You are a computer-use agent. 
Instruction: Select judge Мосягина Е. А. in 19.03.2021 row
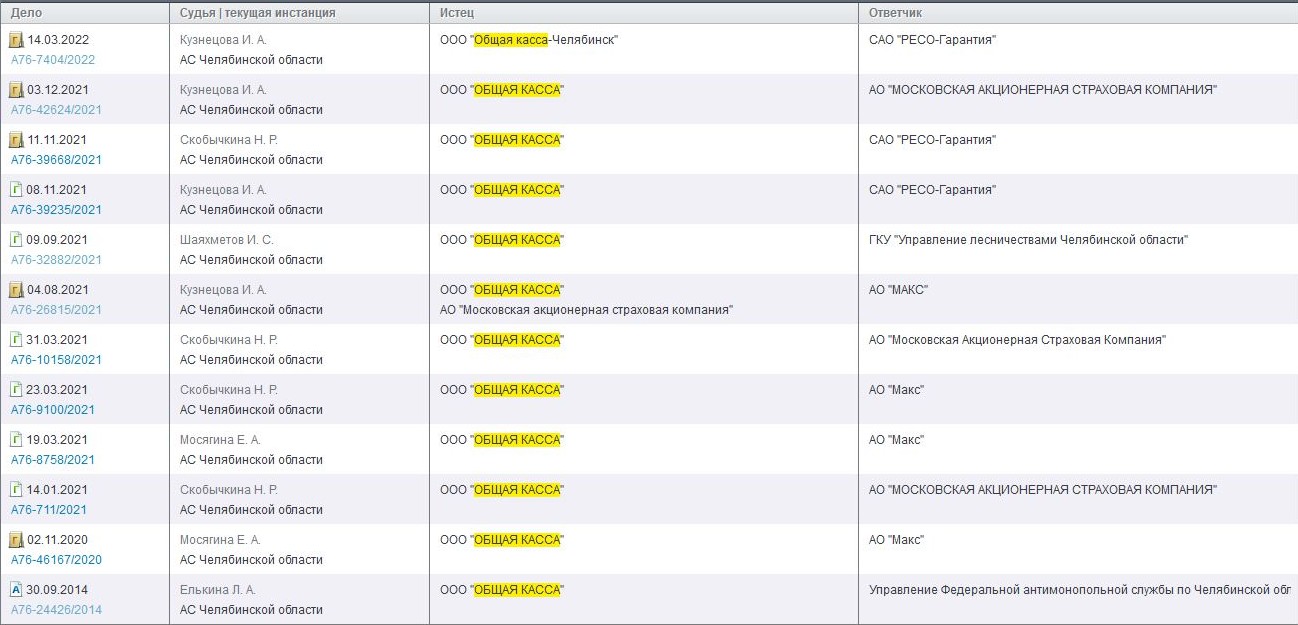pos(220,440)
